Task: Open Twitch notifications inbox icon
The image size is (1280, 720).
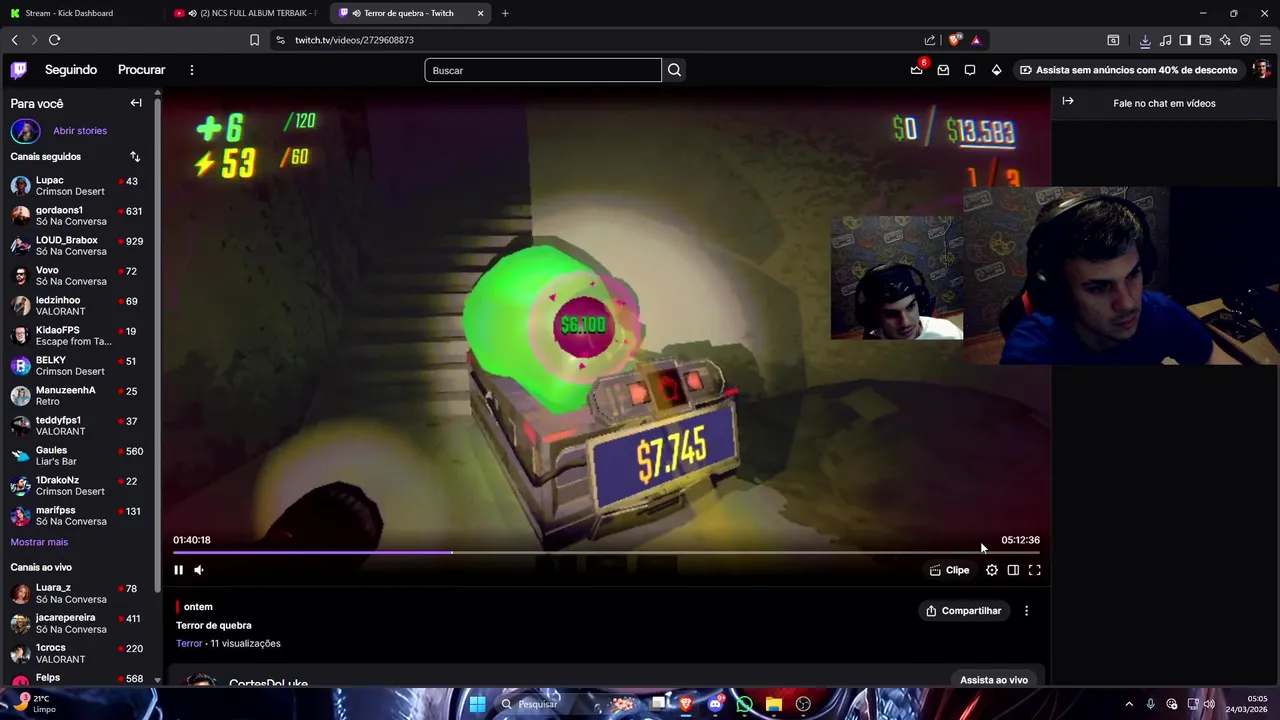Action: pyautogui.click(x=943, y=70)
